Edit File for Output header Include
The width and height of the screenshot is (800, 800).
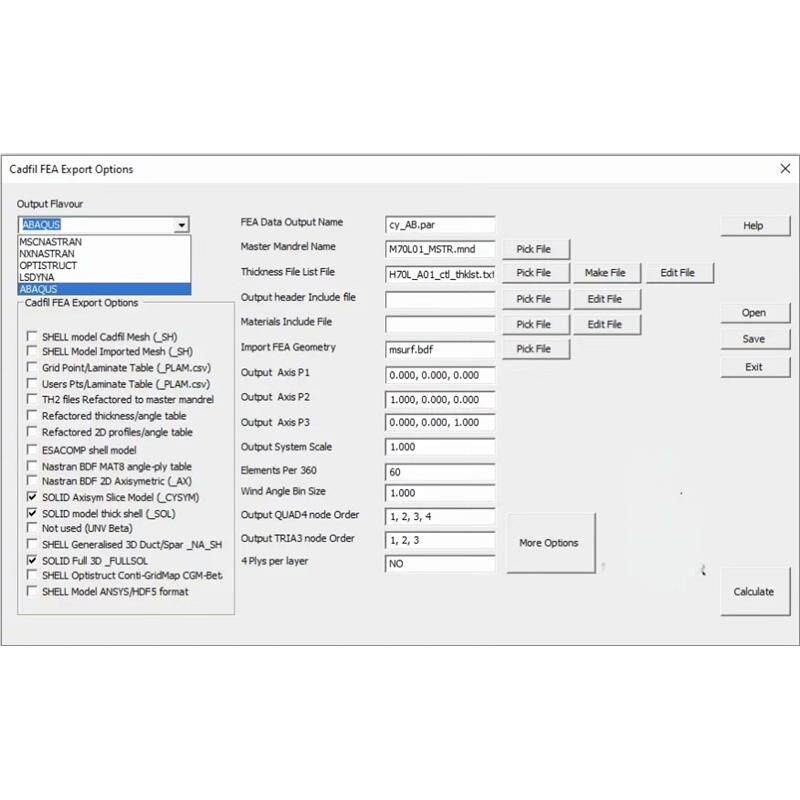[x=607, y=299]
